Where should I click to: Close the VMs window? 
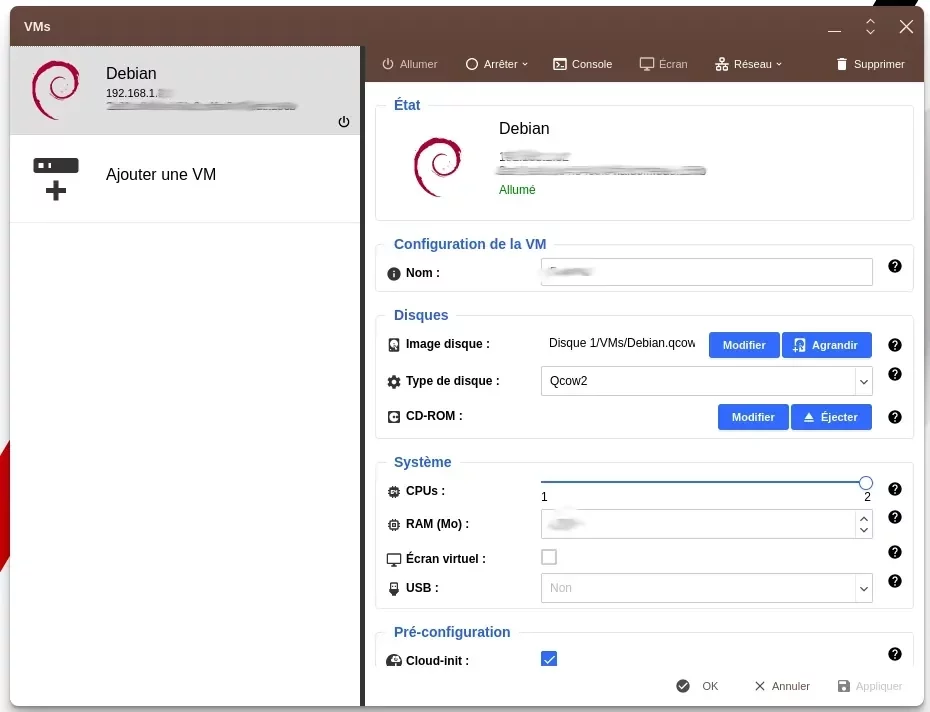click(x=906, y=27)
